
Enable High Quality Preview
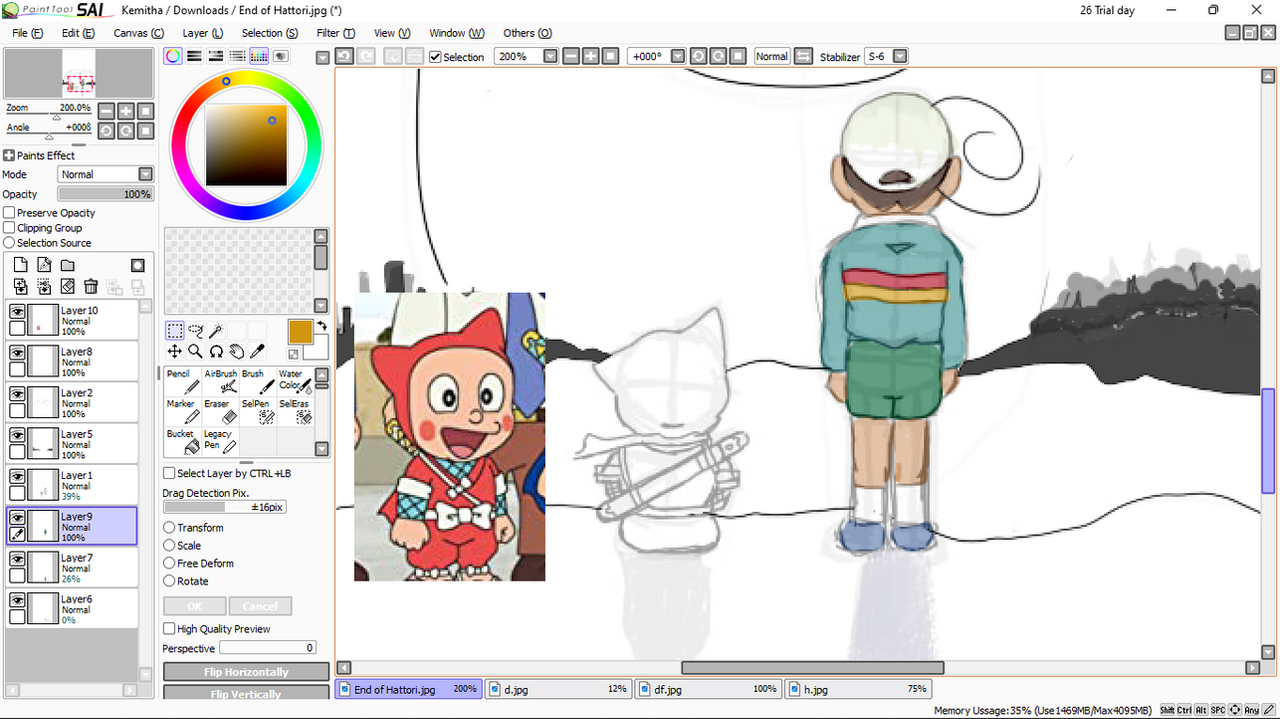(169, 629)
